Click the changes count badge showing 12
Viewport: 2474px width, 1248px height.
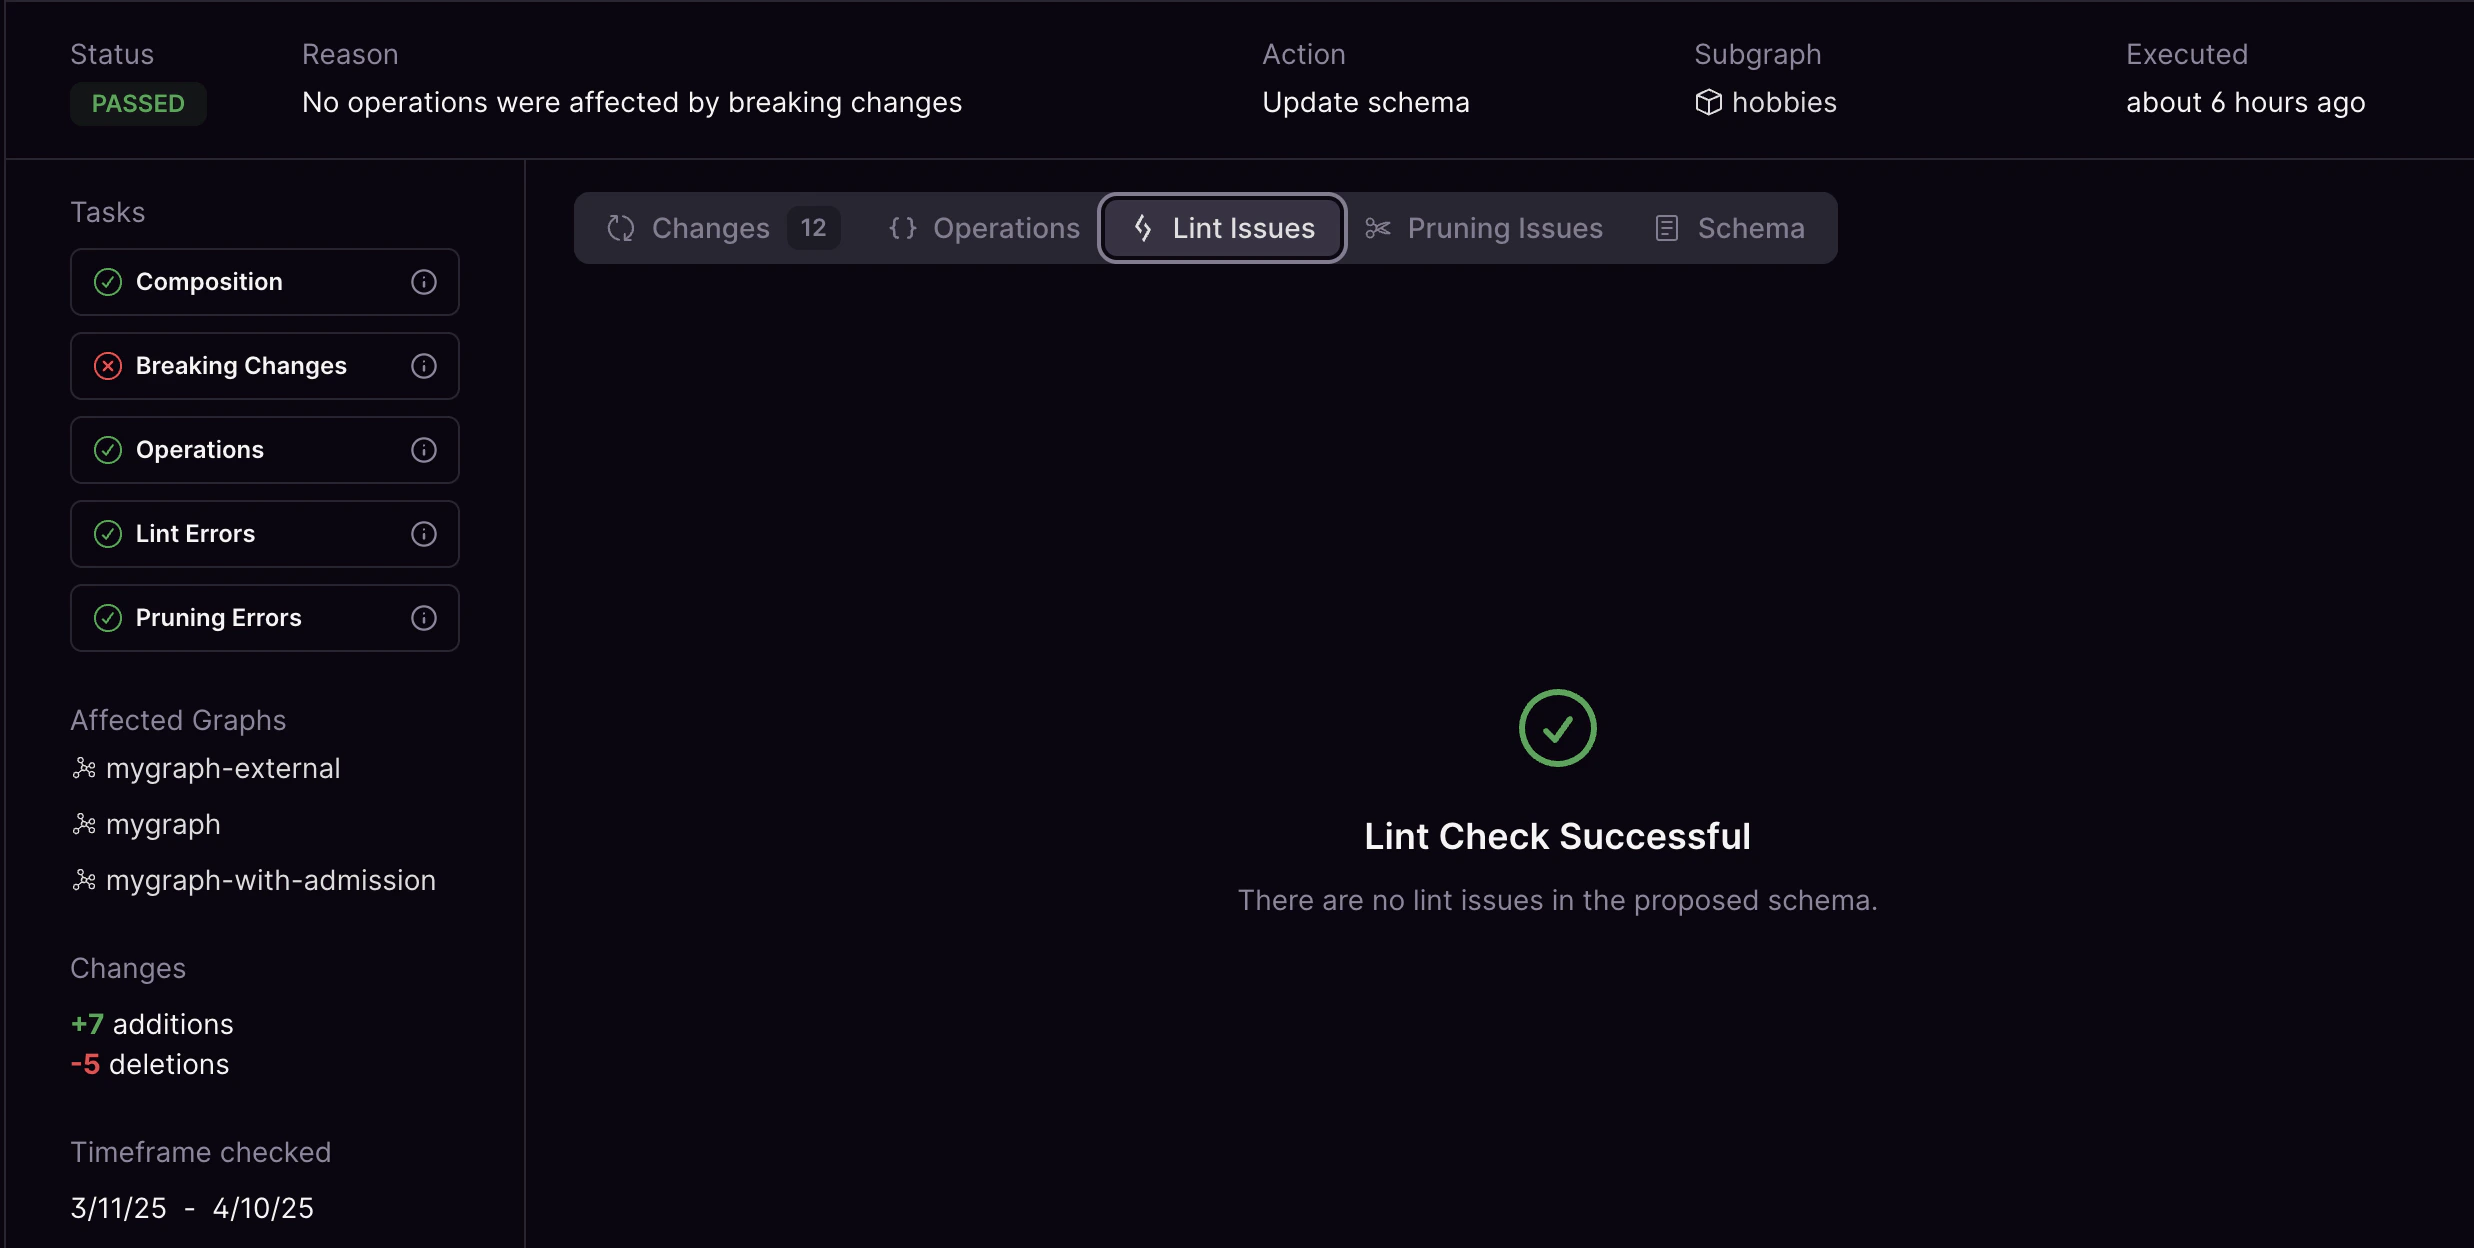(x=813, y=227)
